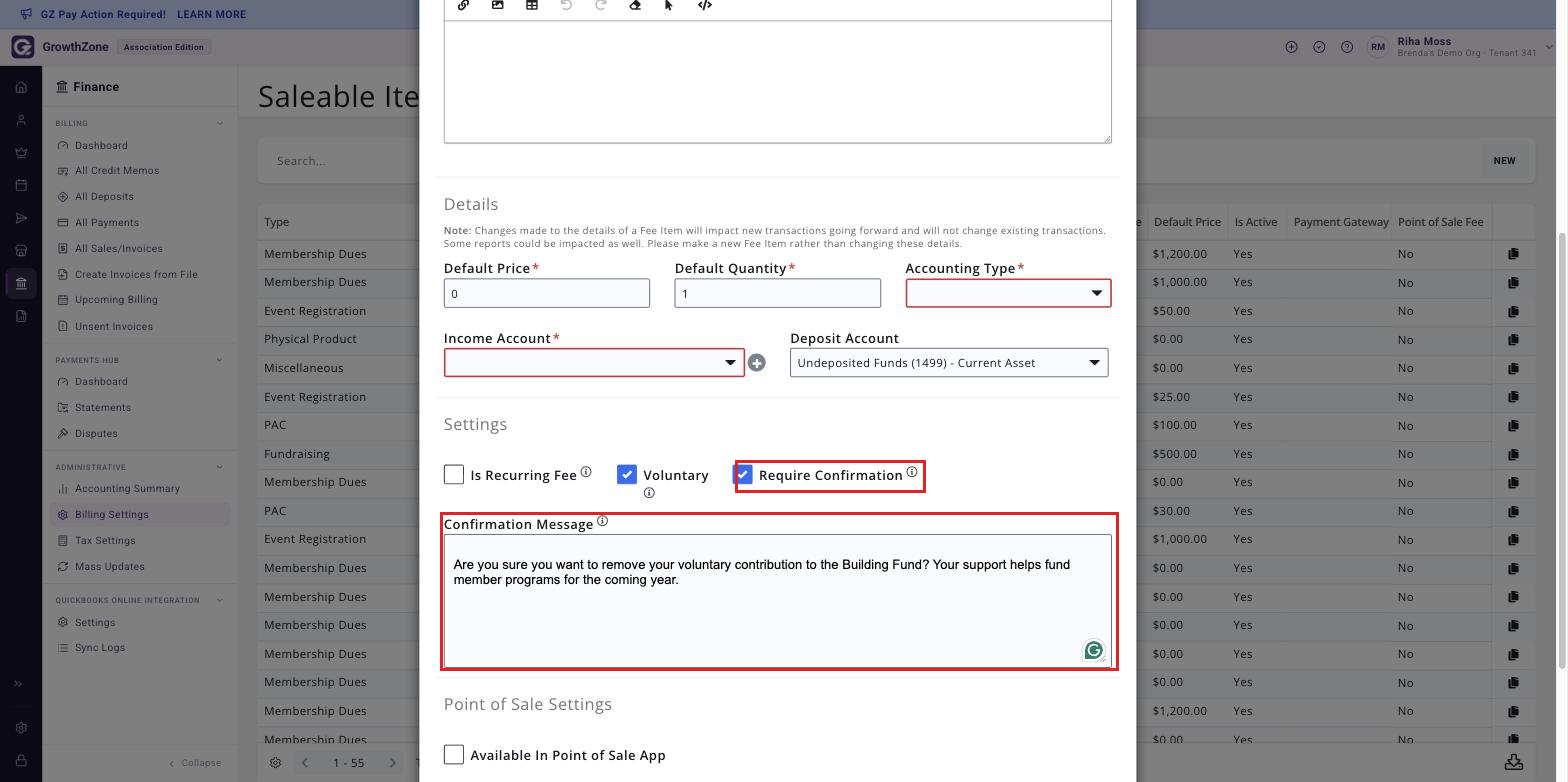Uncheck the Voluntary checkbox

(627, 474)
